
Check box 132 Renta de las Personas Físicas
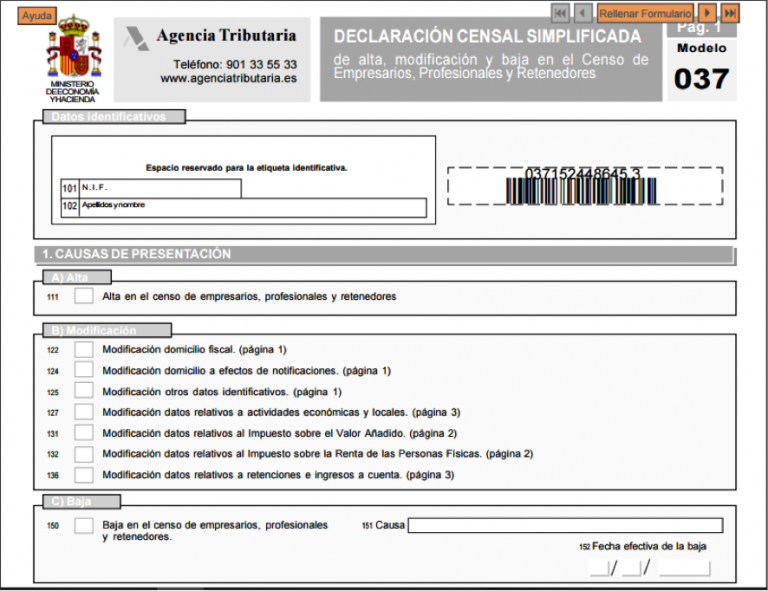84,454
